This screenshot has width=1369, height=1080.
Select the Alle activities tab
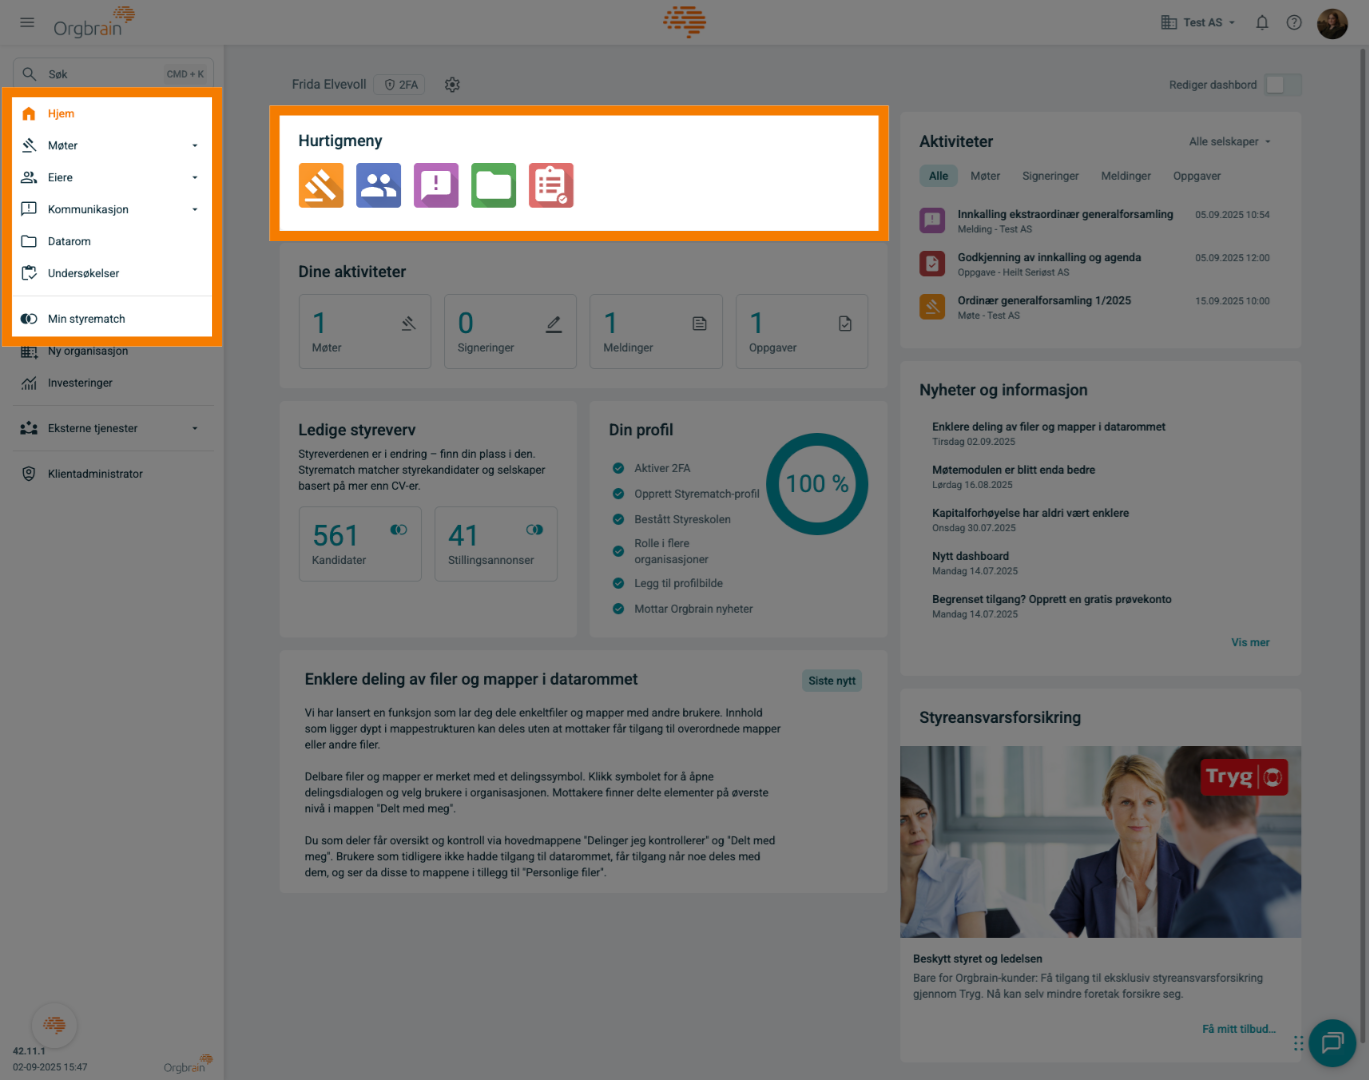coord(938,176)
